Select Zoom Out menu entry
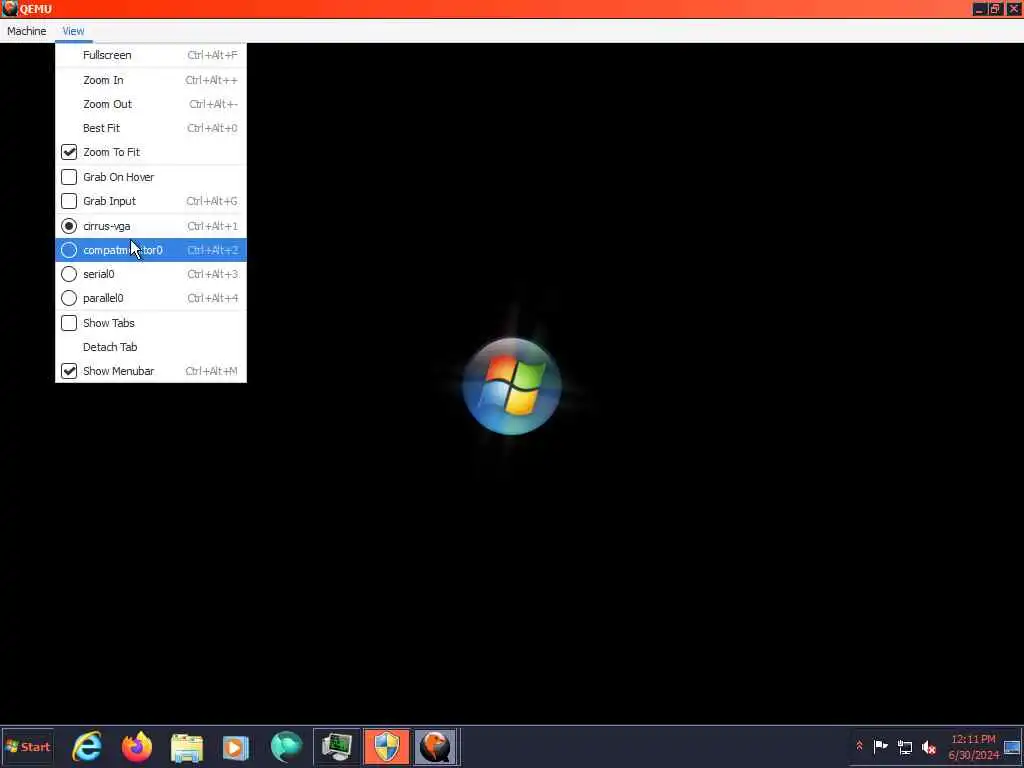Image resolution: width=1024 pixels, height=768 pixels. 151,104
